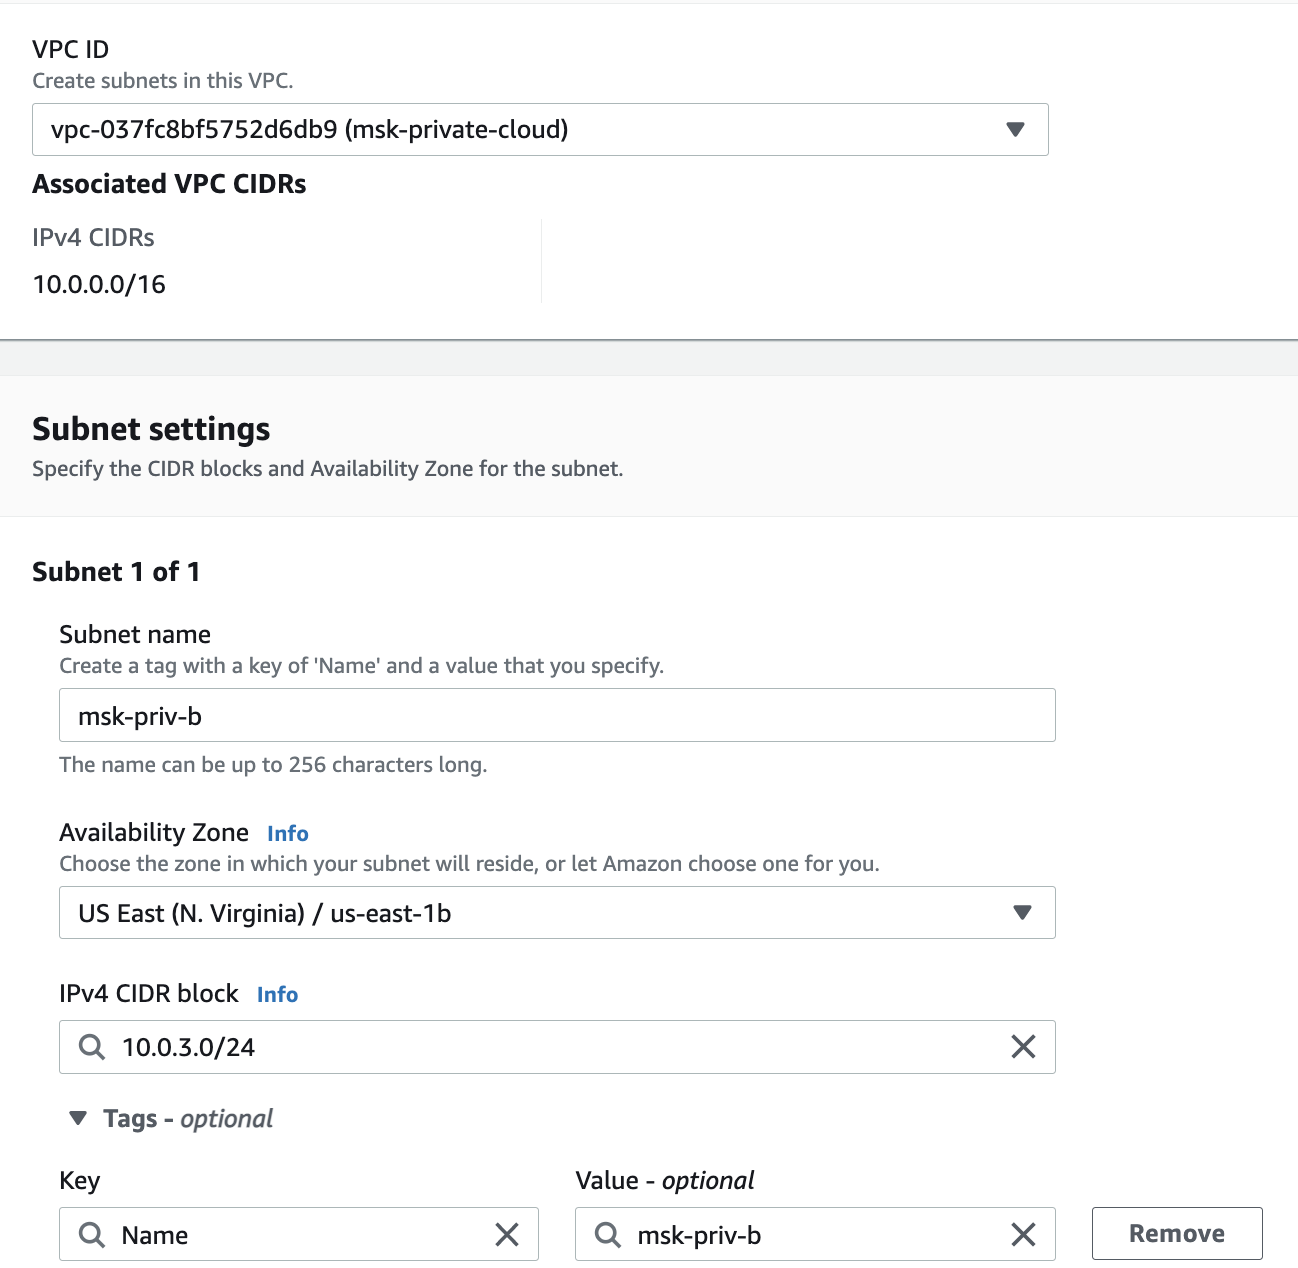
Task: Clear the IPv4 CIDR block value
Action: point(1023,1047)
